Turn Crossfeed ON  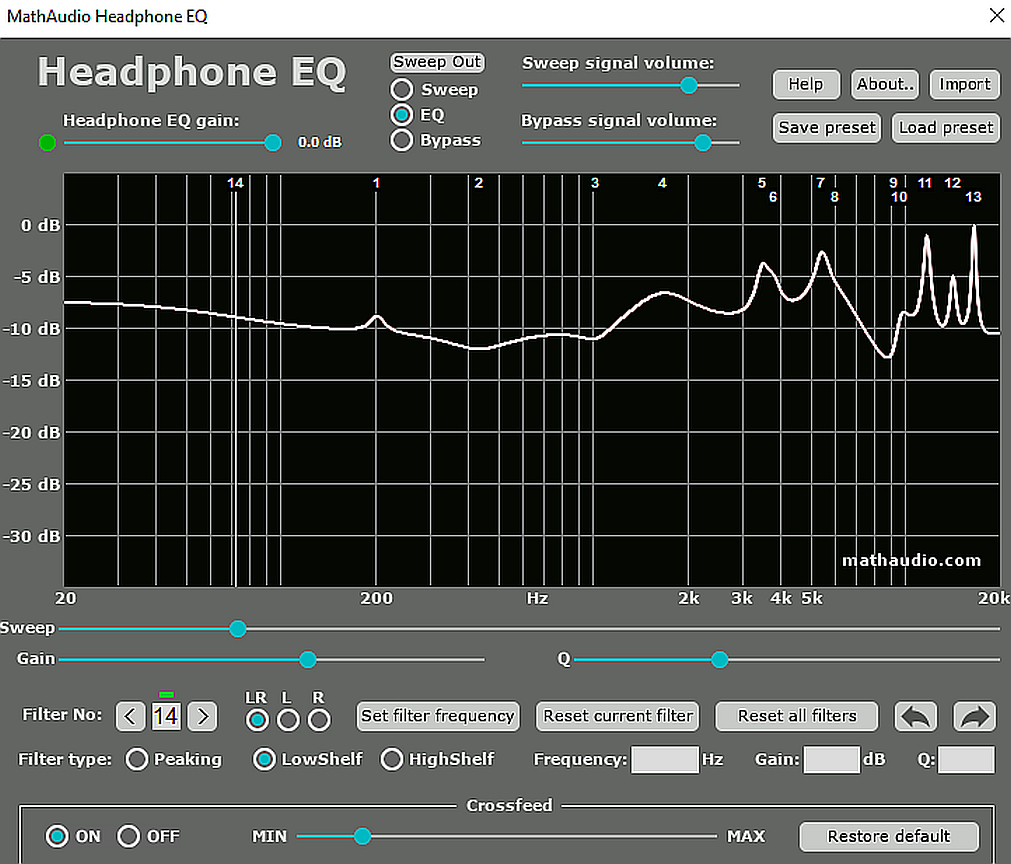tap(57, 836)
